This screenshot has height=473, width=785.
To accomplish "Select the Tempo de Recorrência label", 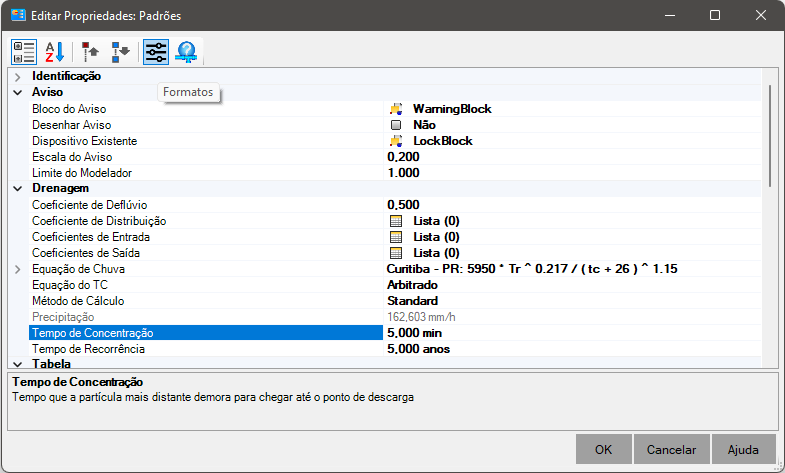I will click(89, 349).
